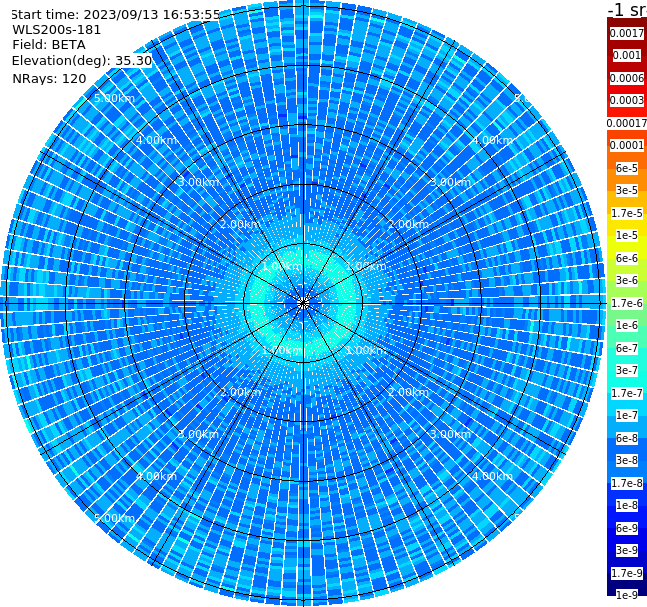Click the 1.7e-7 colorbar label
The width and height of the screenshot is (647, 607).
pos(627,393)
